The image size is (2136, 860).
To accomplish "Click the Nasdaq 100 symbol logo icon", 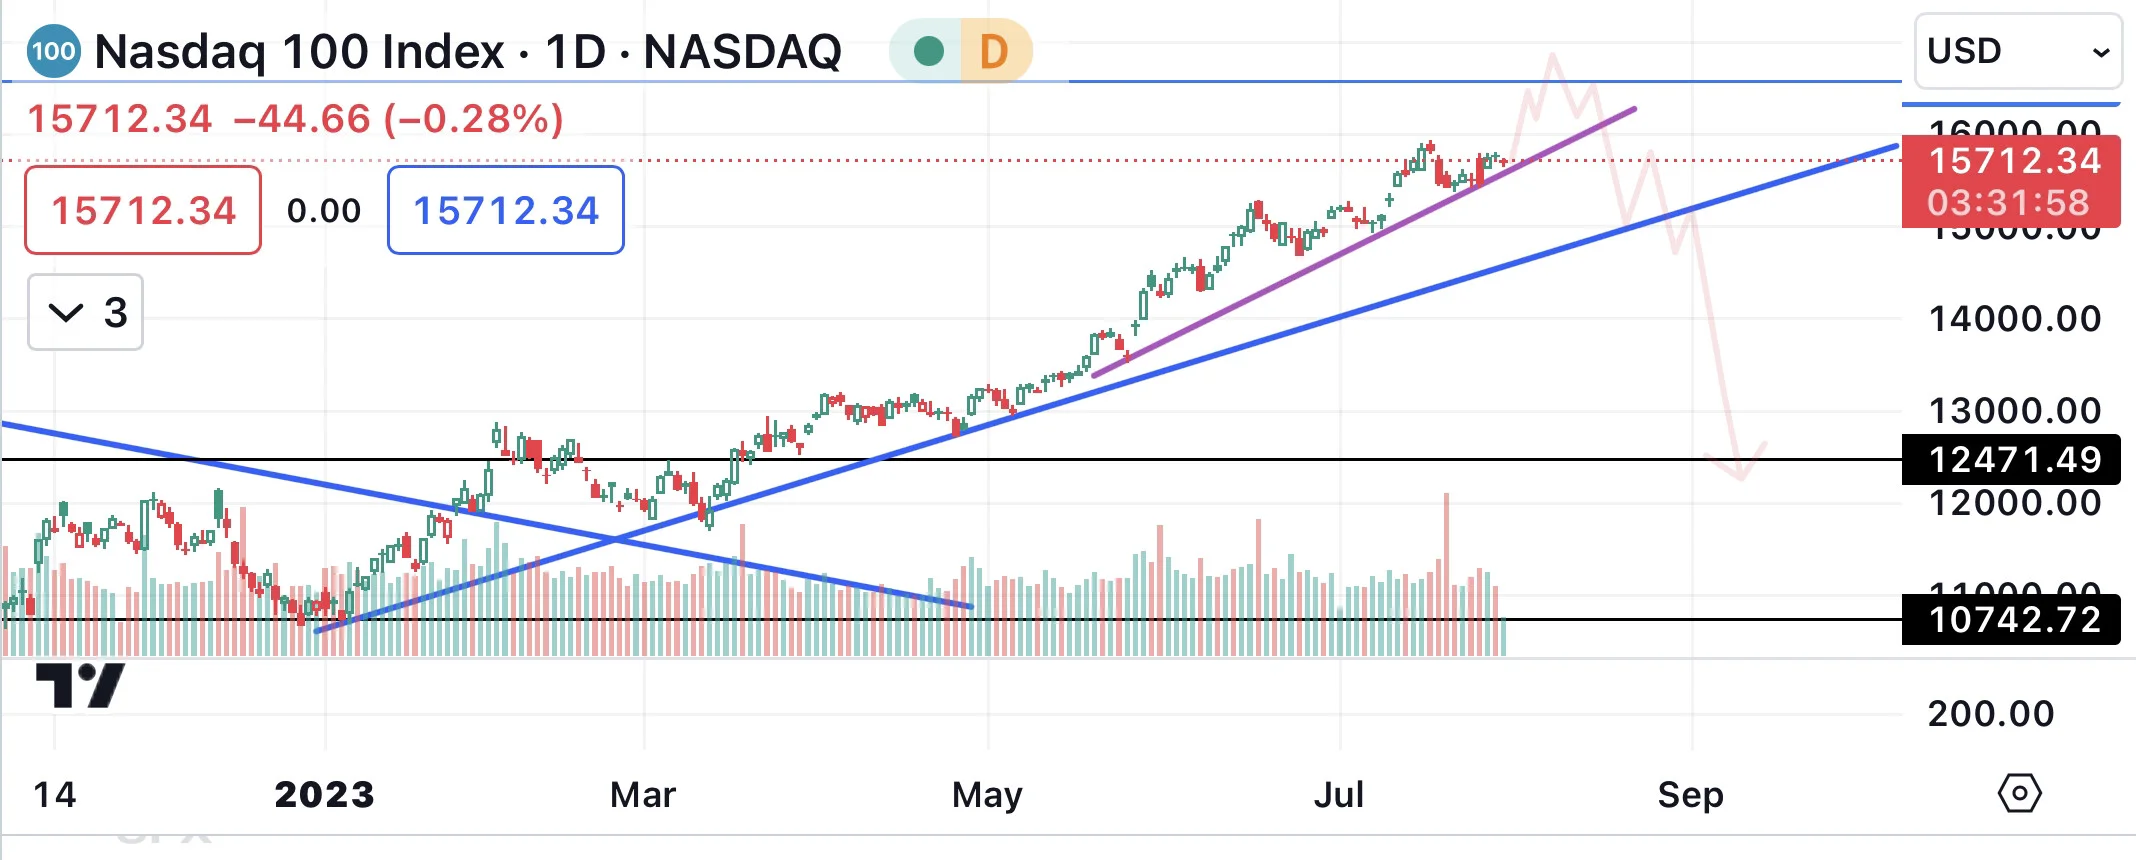I will (x=54, y=51).
